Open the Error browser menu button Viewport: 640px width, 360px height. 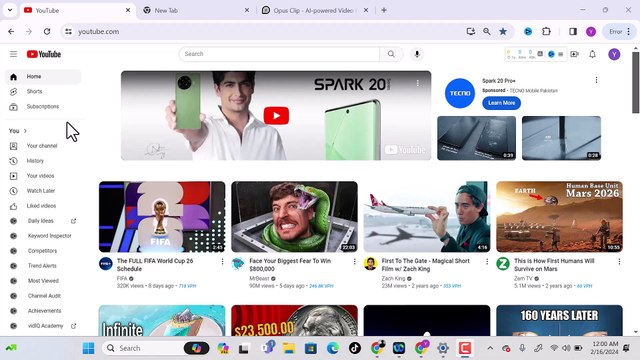pyautogui.click(x=620, y=31)
